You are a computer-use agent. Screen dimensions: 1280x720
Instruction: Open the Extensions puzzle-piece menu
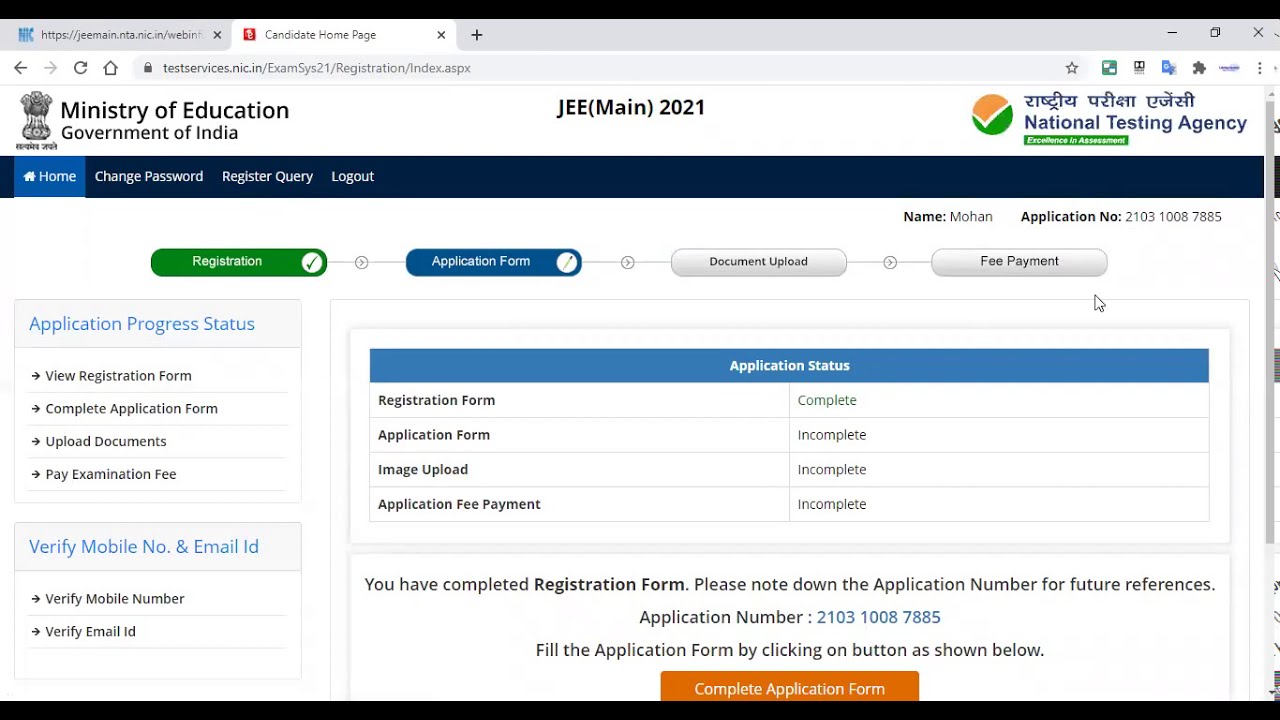[1199, 68]
